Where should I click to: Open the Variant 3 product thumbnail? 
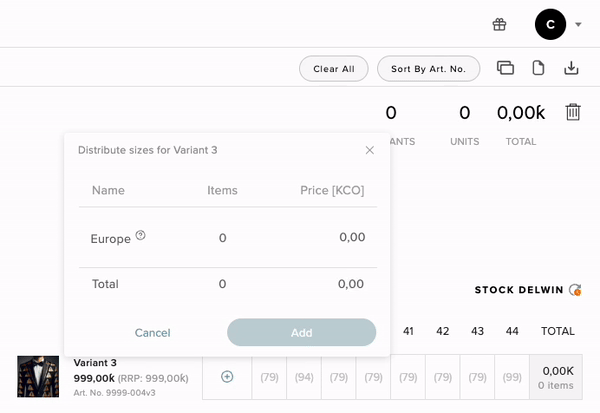pyautogui.click(x=38, y=377)
